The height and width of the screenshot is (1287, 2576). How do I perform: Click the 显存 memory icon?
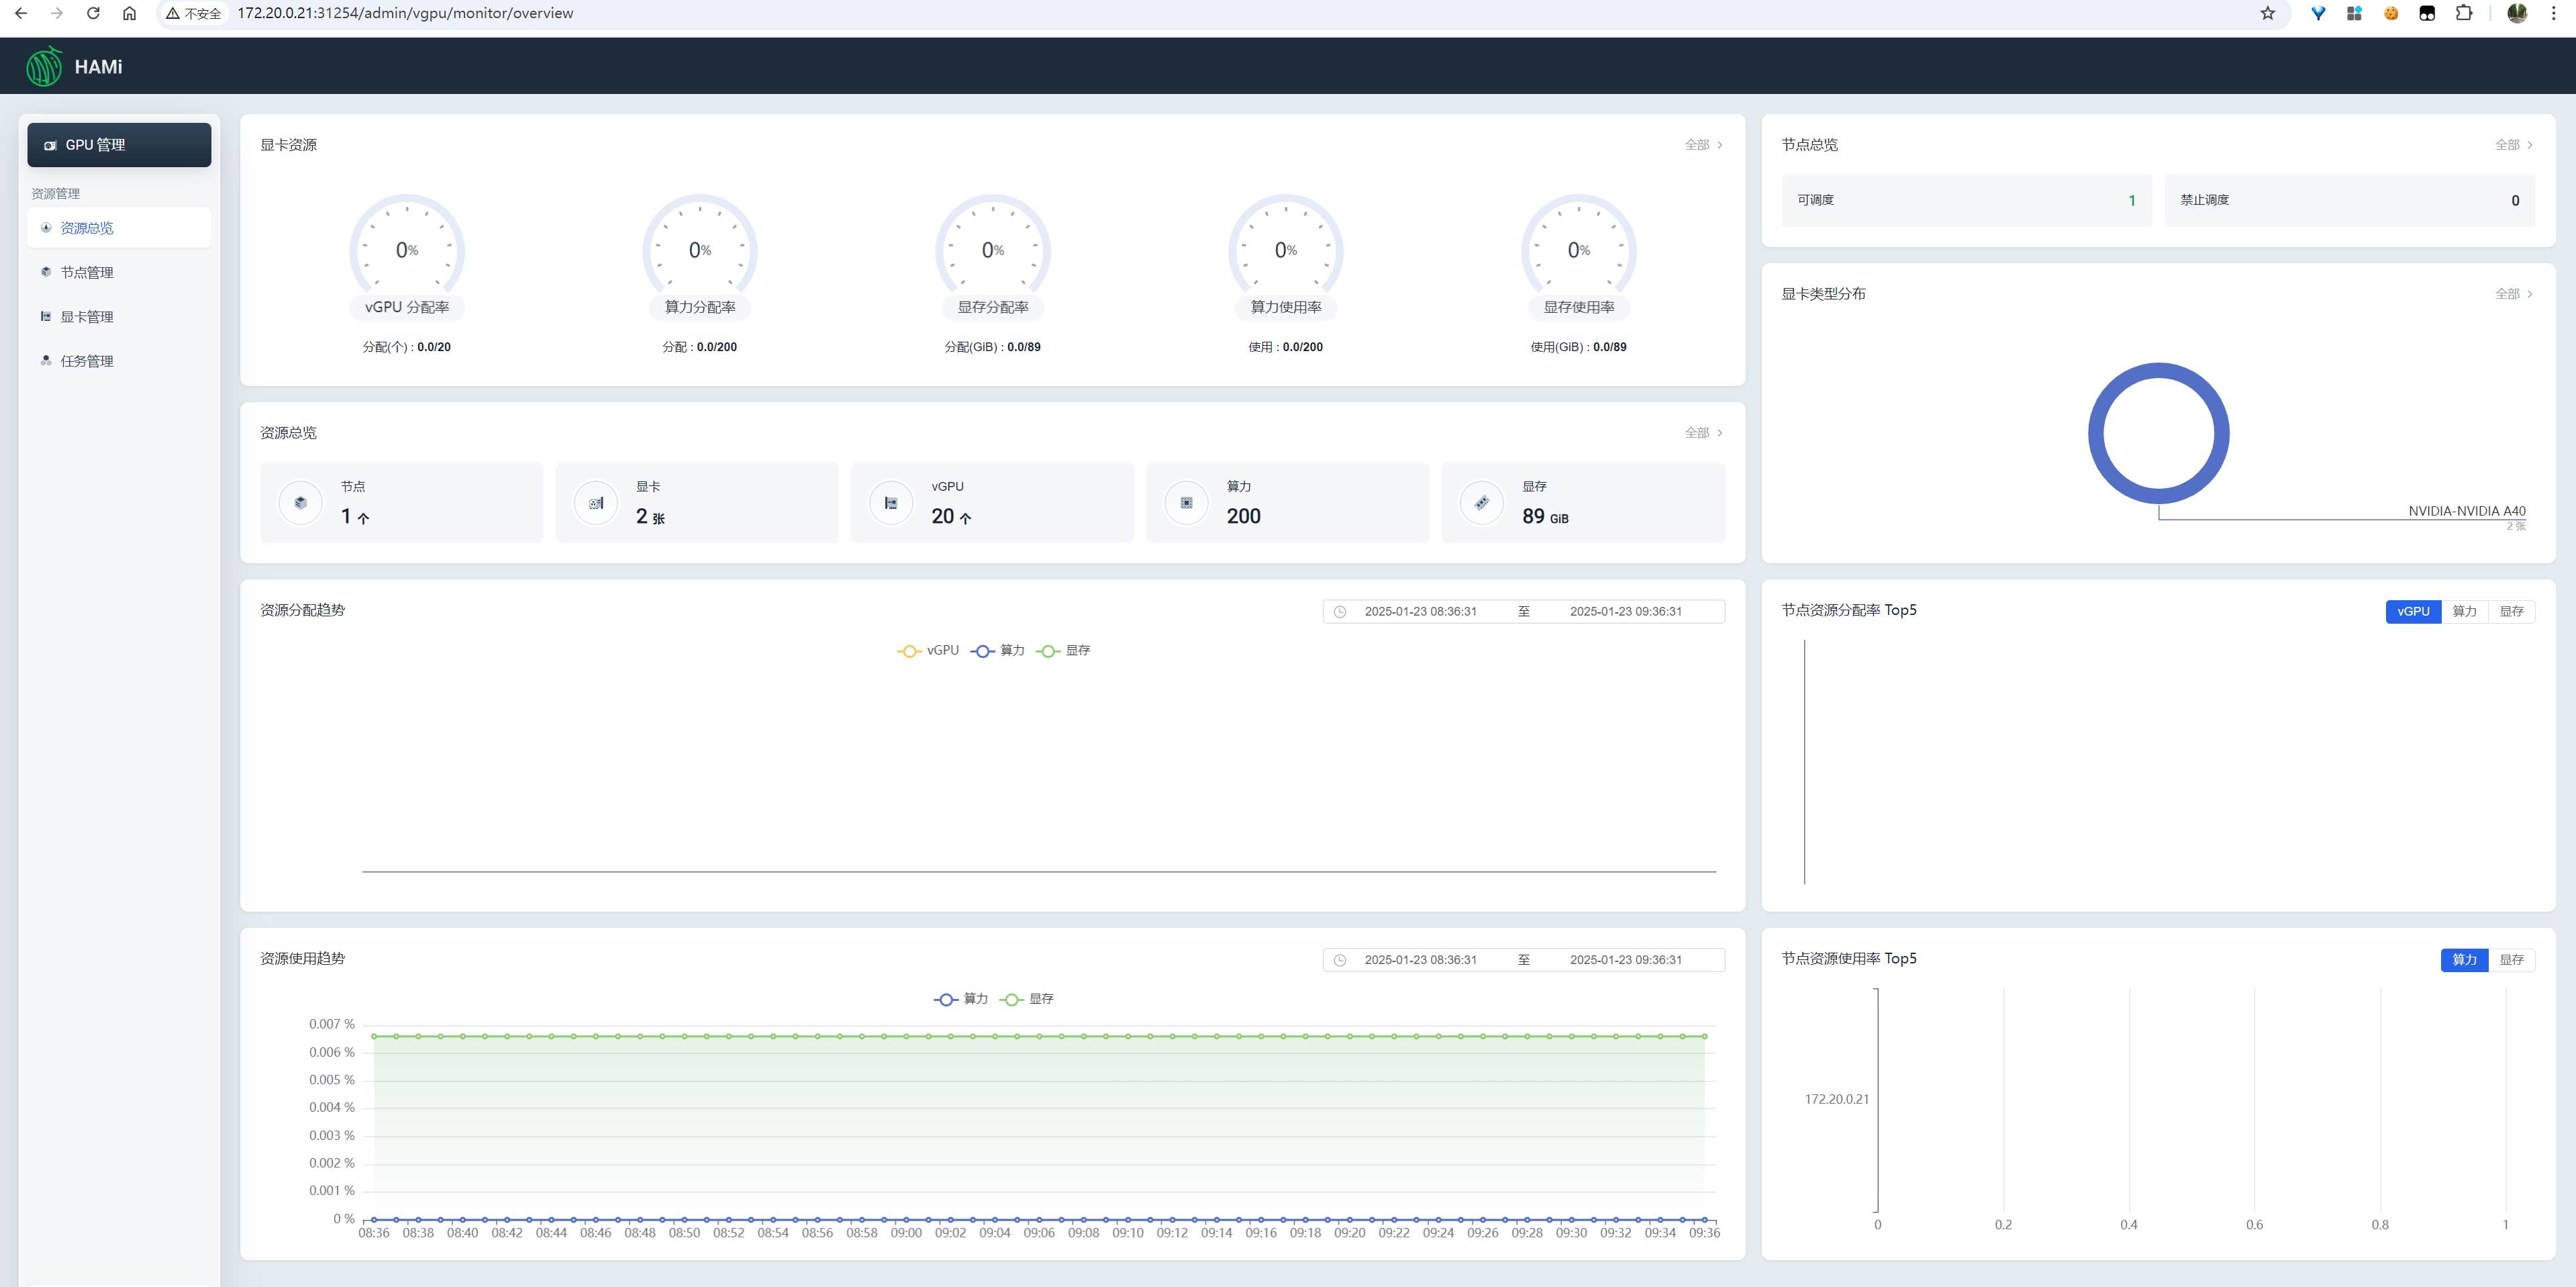click(x=1481, y=503)
